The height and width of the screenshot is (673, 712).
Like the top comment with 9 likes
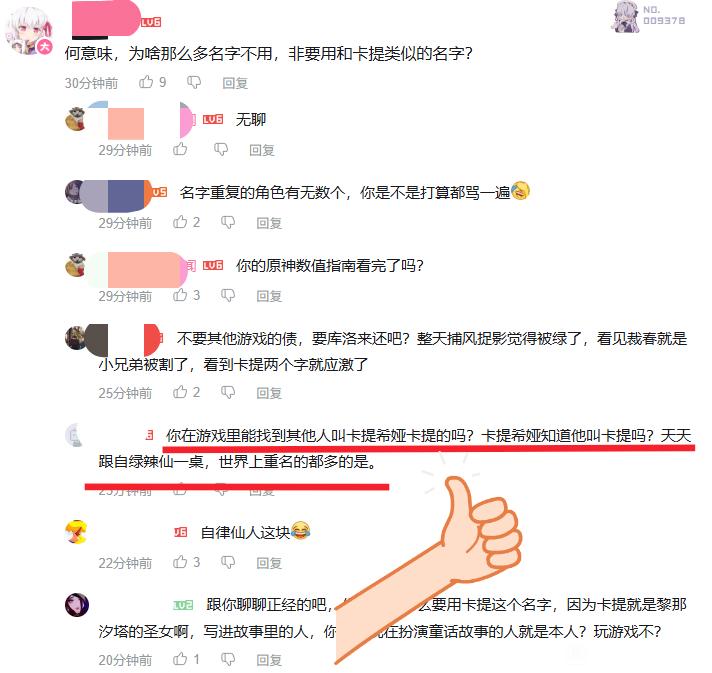click(x=146, y=82)
